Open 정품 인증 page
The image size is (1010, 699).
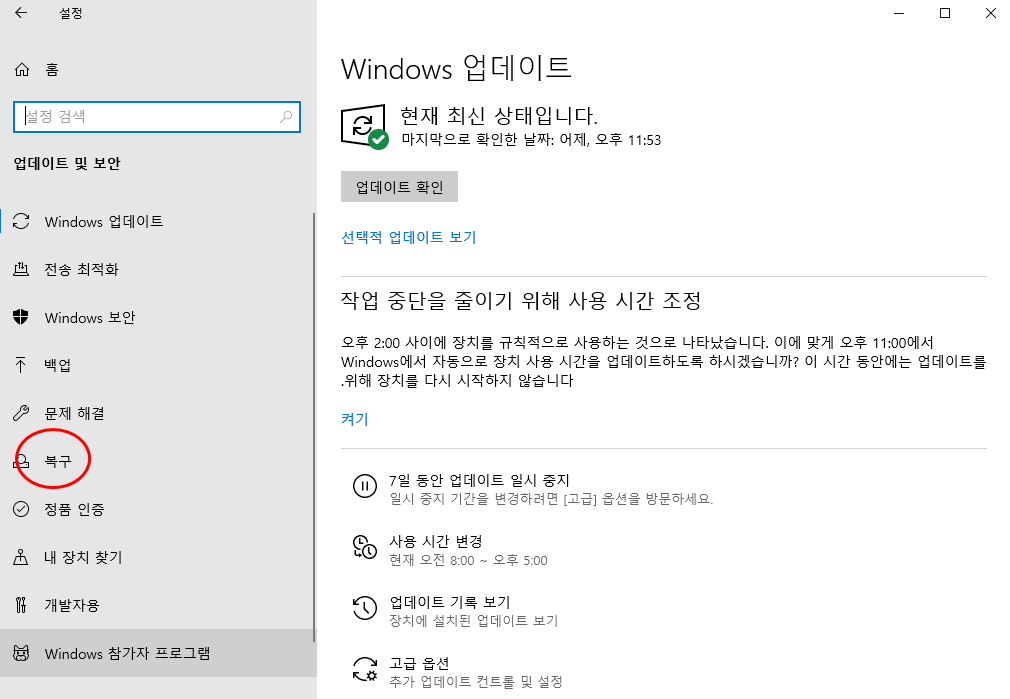click(157, 509)
